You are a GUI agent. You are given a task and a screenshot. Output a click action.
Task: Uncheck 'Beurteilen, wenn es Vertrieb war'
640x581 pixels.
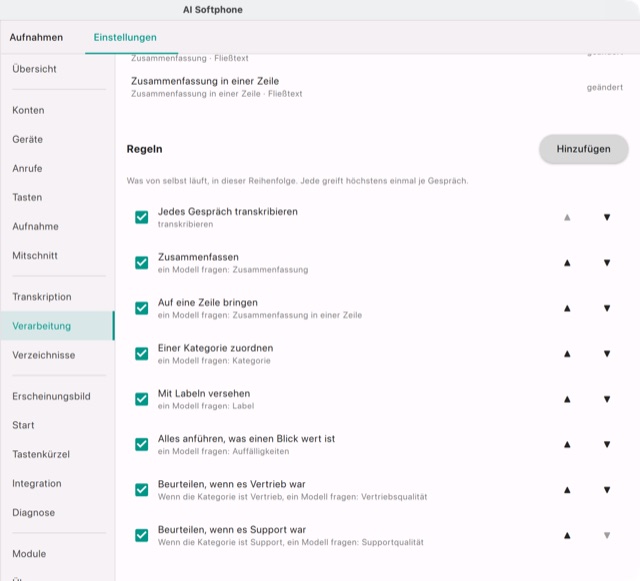pyautogui.click(x=142, y=490)
